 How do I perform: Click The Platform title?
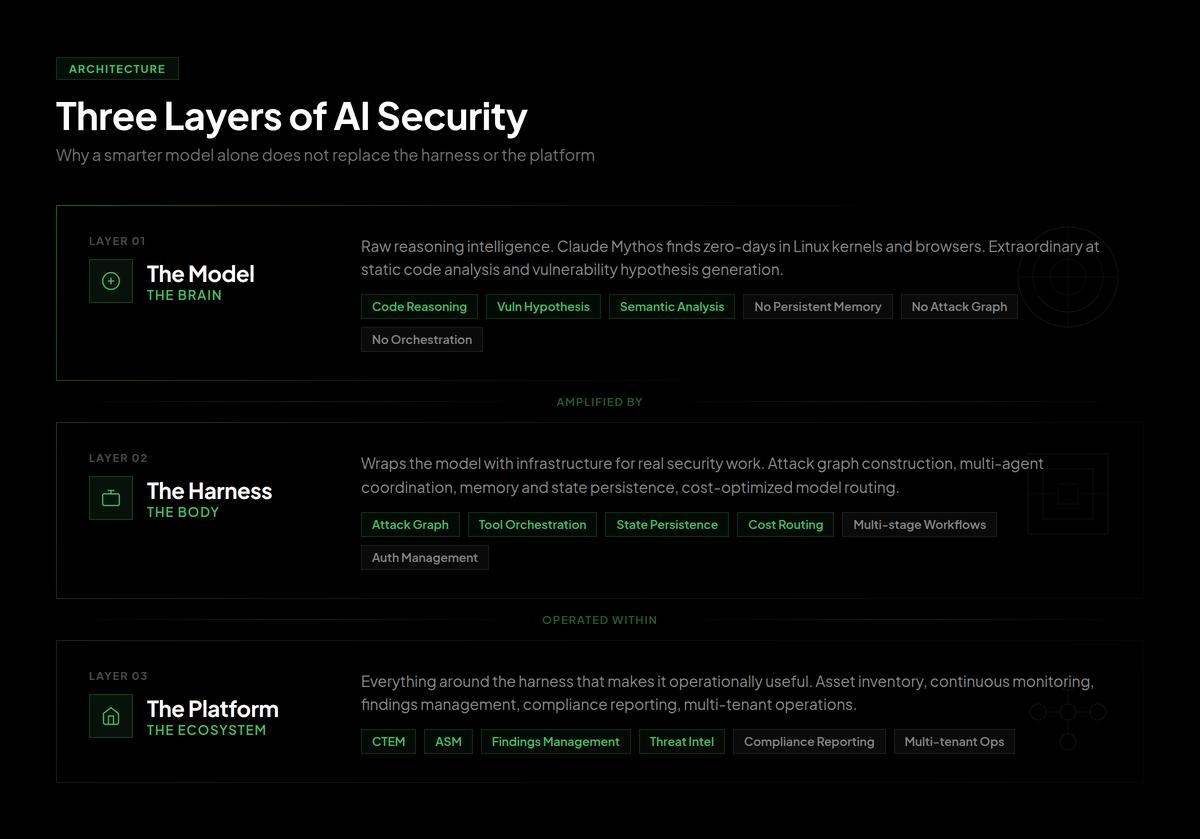tap(213, 709)
